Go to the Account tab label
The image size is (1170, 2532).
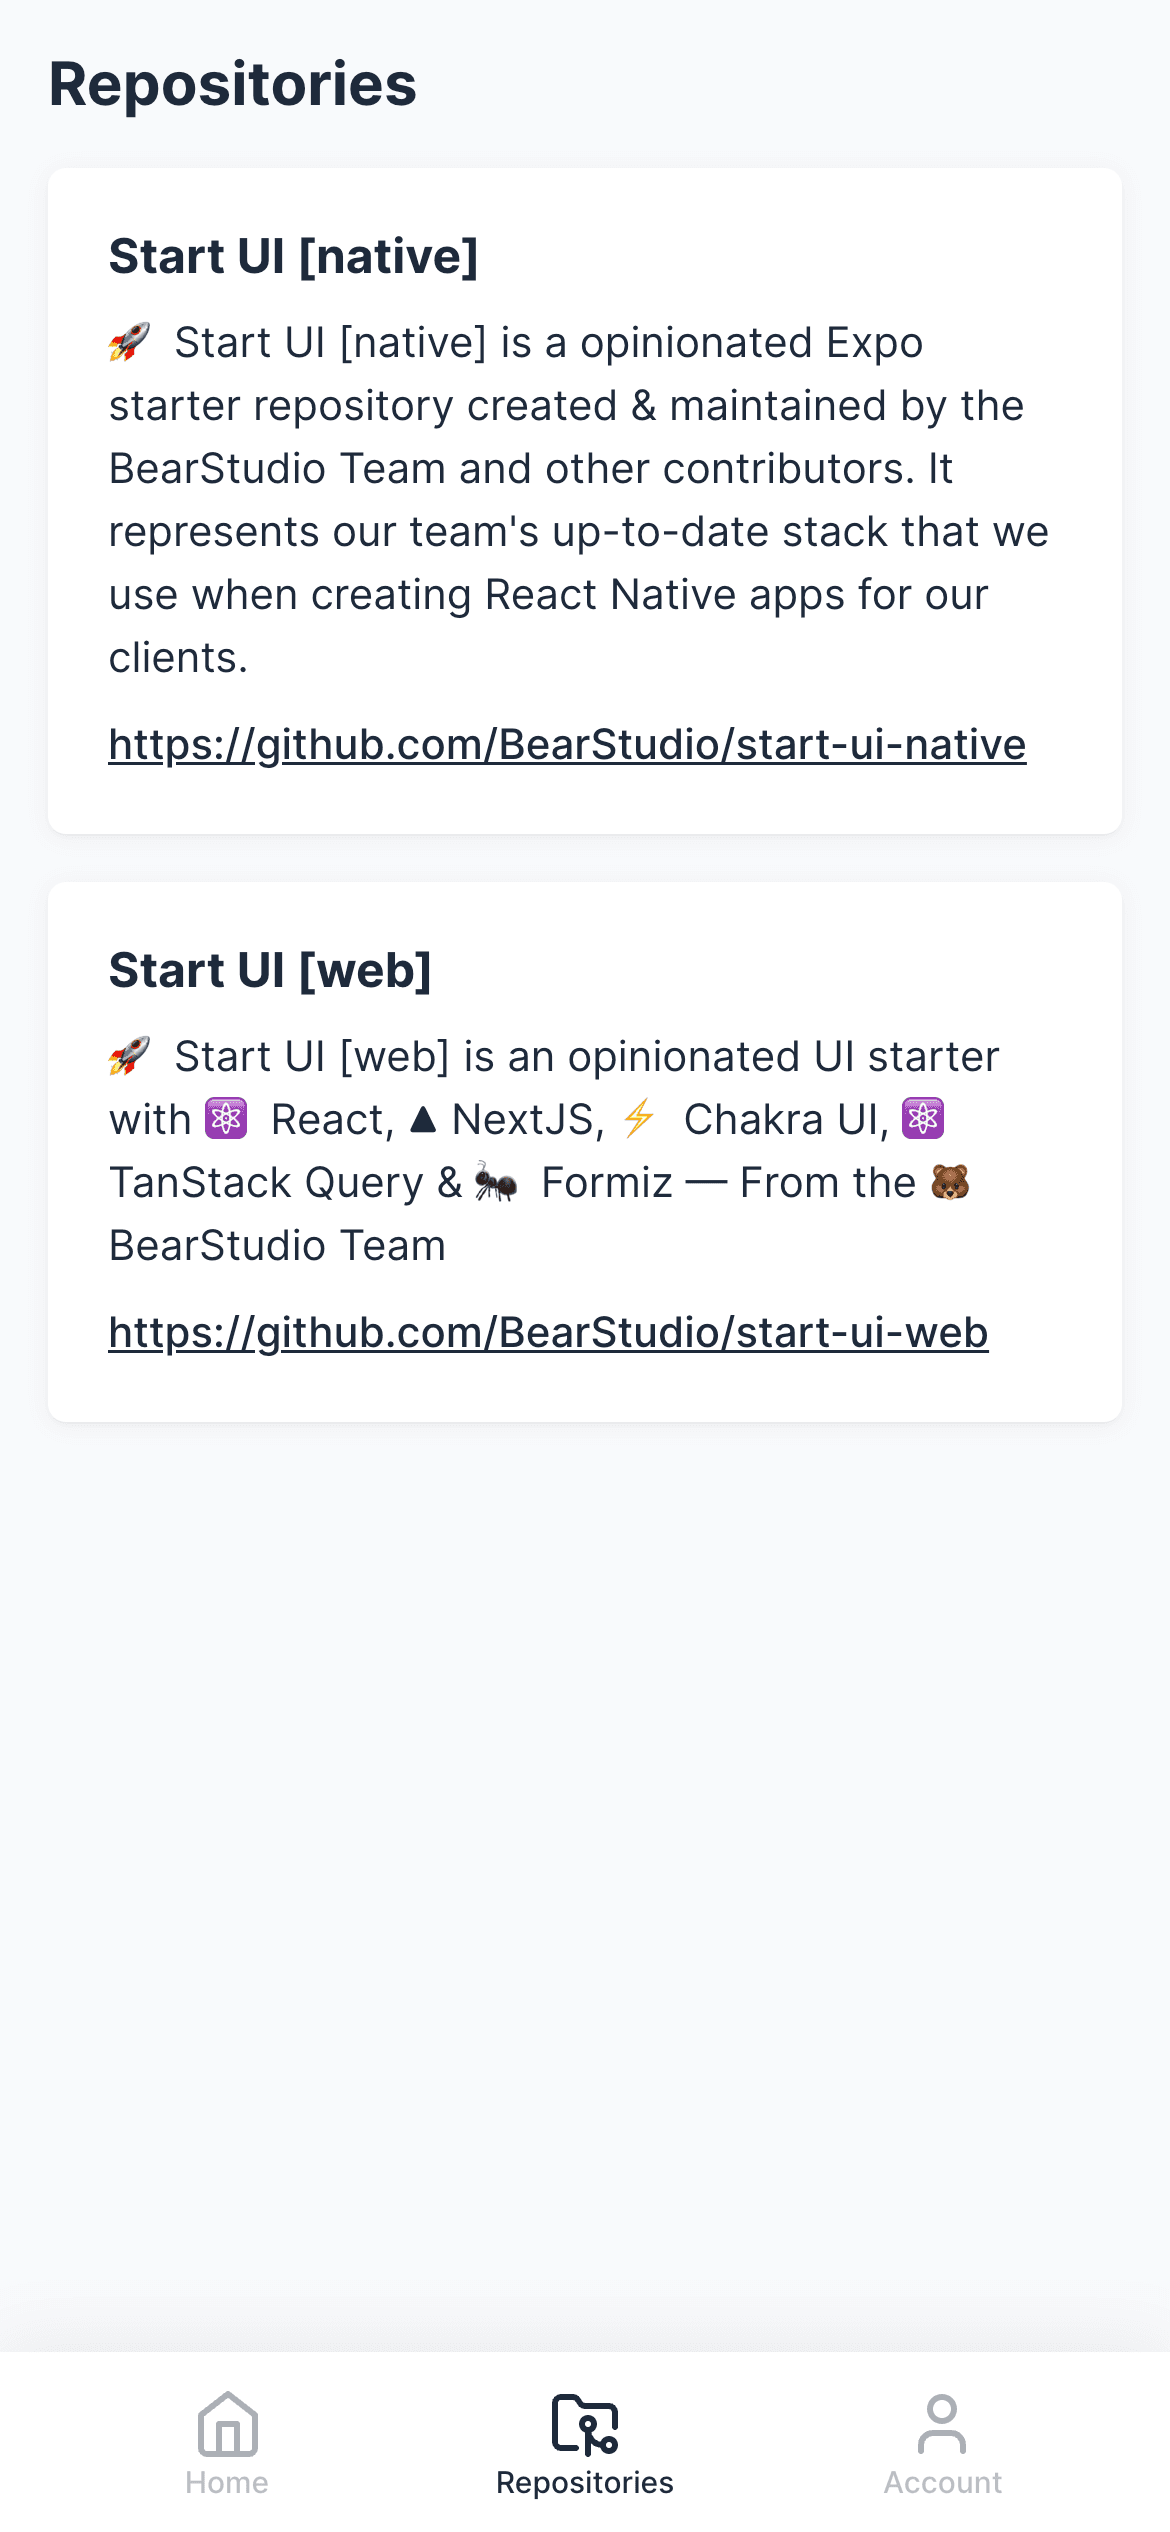[x=942, y=2482]
